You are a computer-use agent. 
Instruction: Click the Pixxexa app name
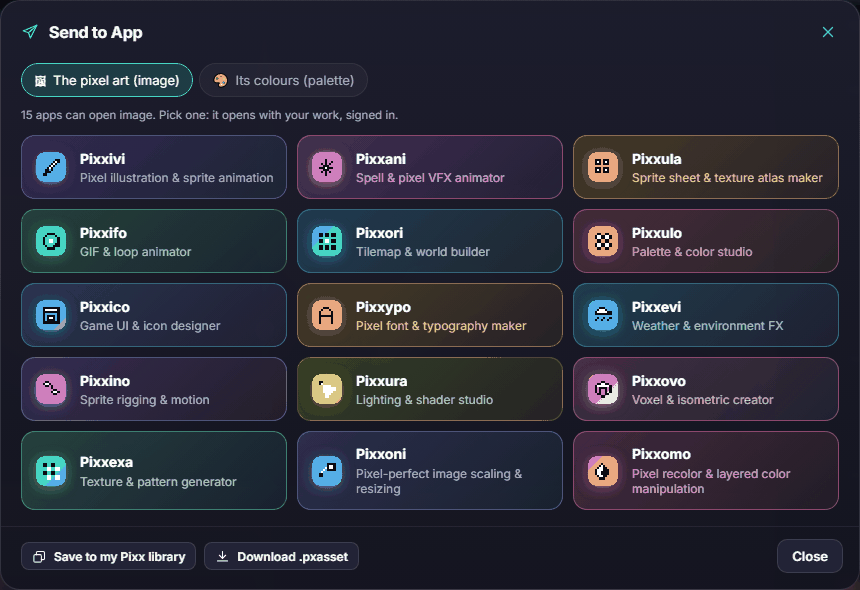coord(106,462)
